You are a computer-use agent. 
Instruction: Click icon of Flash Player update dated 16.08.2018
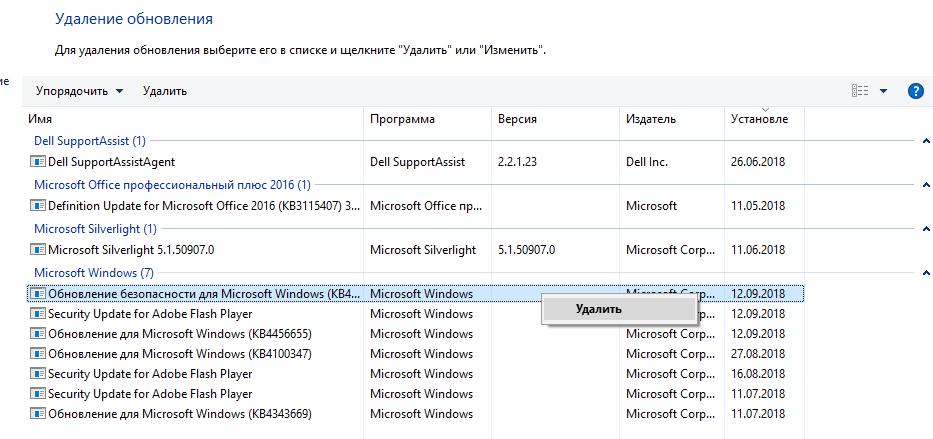coord(37,374)
